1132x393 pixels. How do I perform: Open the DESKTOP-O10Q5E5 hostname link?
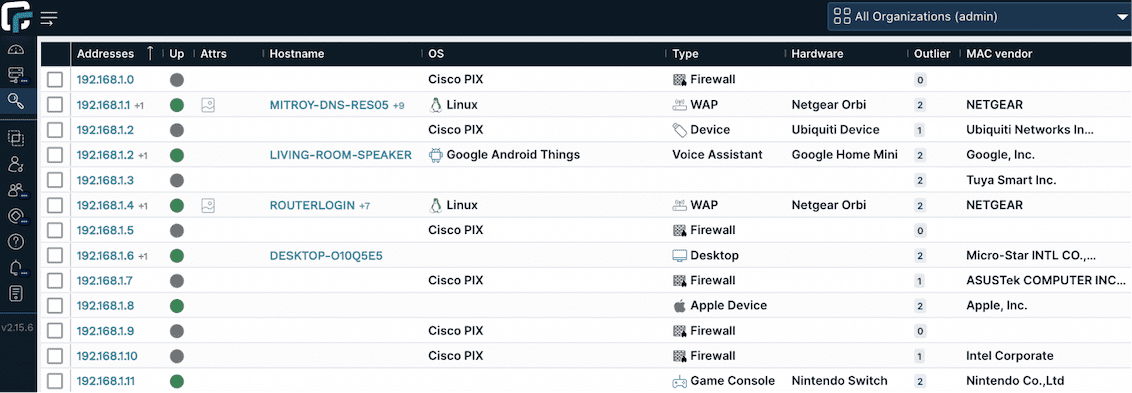click(326, 255)
